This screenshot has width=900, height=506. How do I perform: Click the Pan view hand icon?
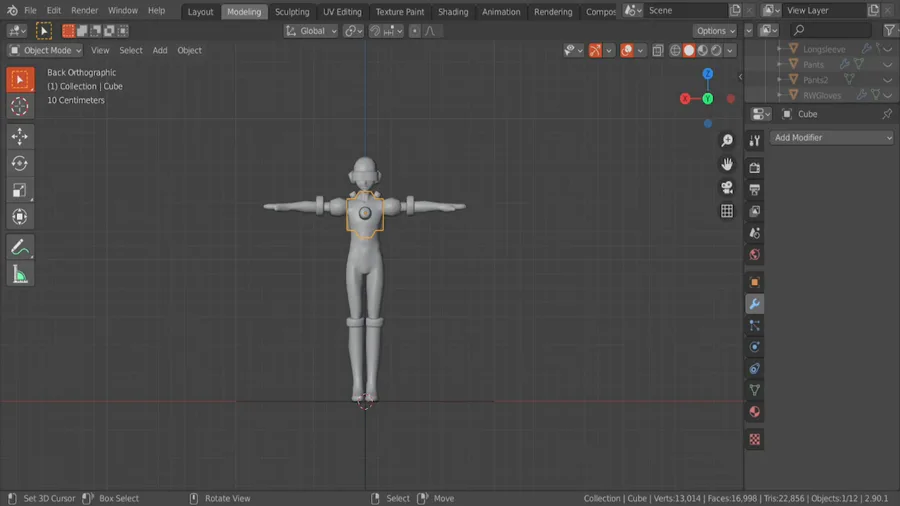(727, 164)
